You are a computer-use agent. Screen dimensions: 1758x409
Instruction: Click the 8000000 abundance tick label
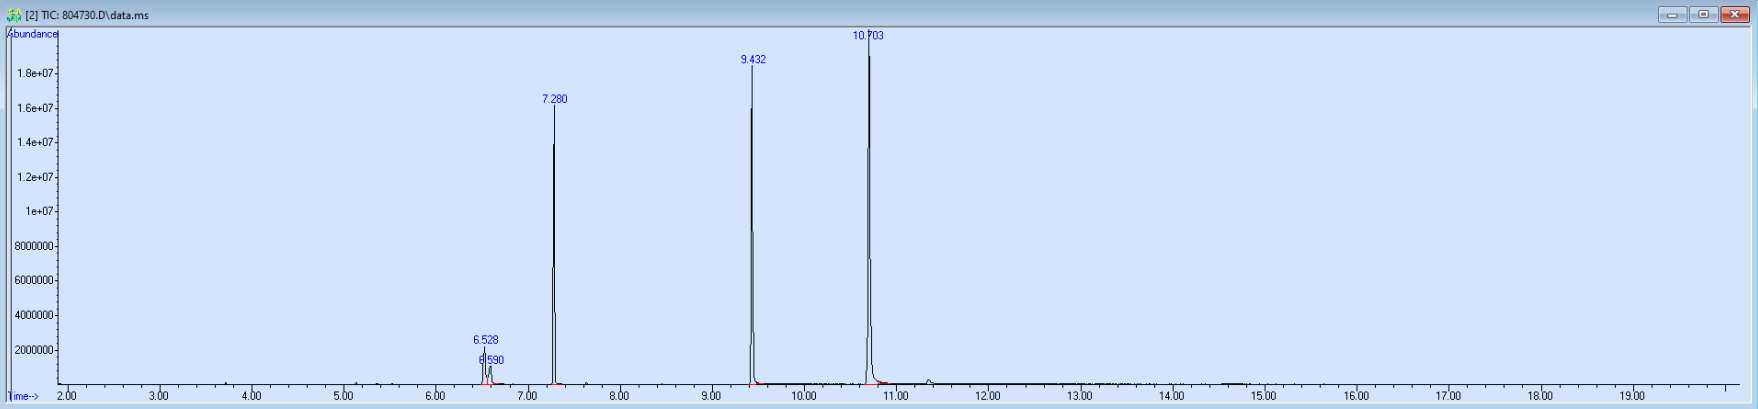pos(34,246)
